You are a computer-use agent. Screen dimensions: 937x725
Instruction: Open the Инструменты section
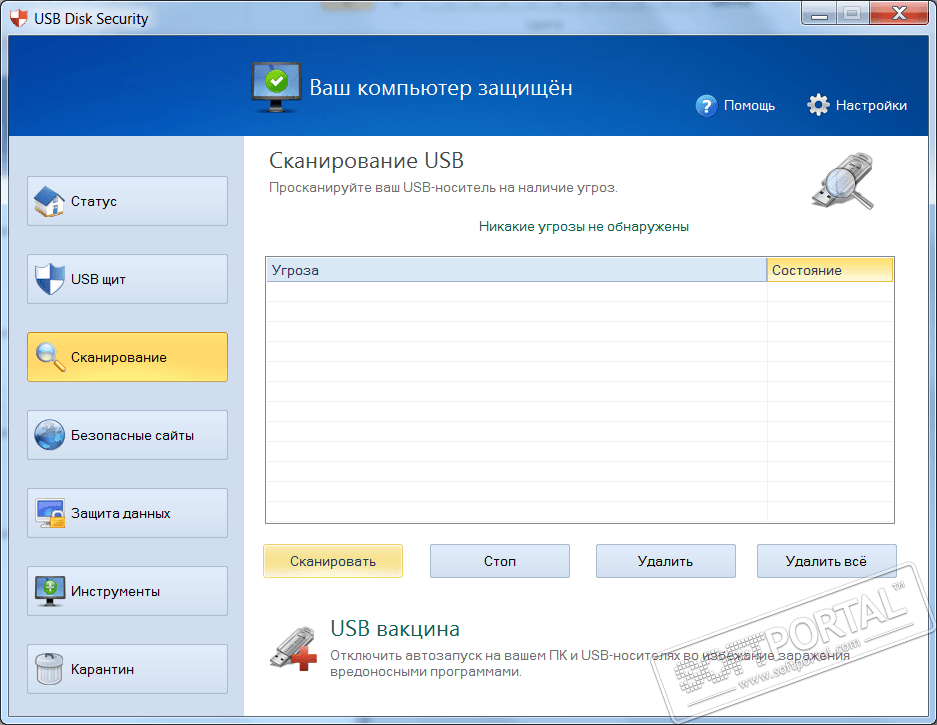click(x=127, y=591)
